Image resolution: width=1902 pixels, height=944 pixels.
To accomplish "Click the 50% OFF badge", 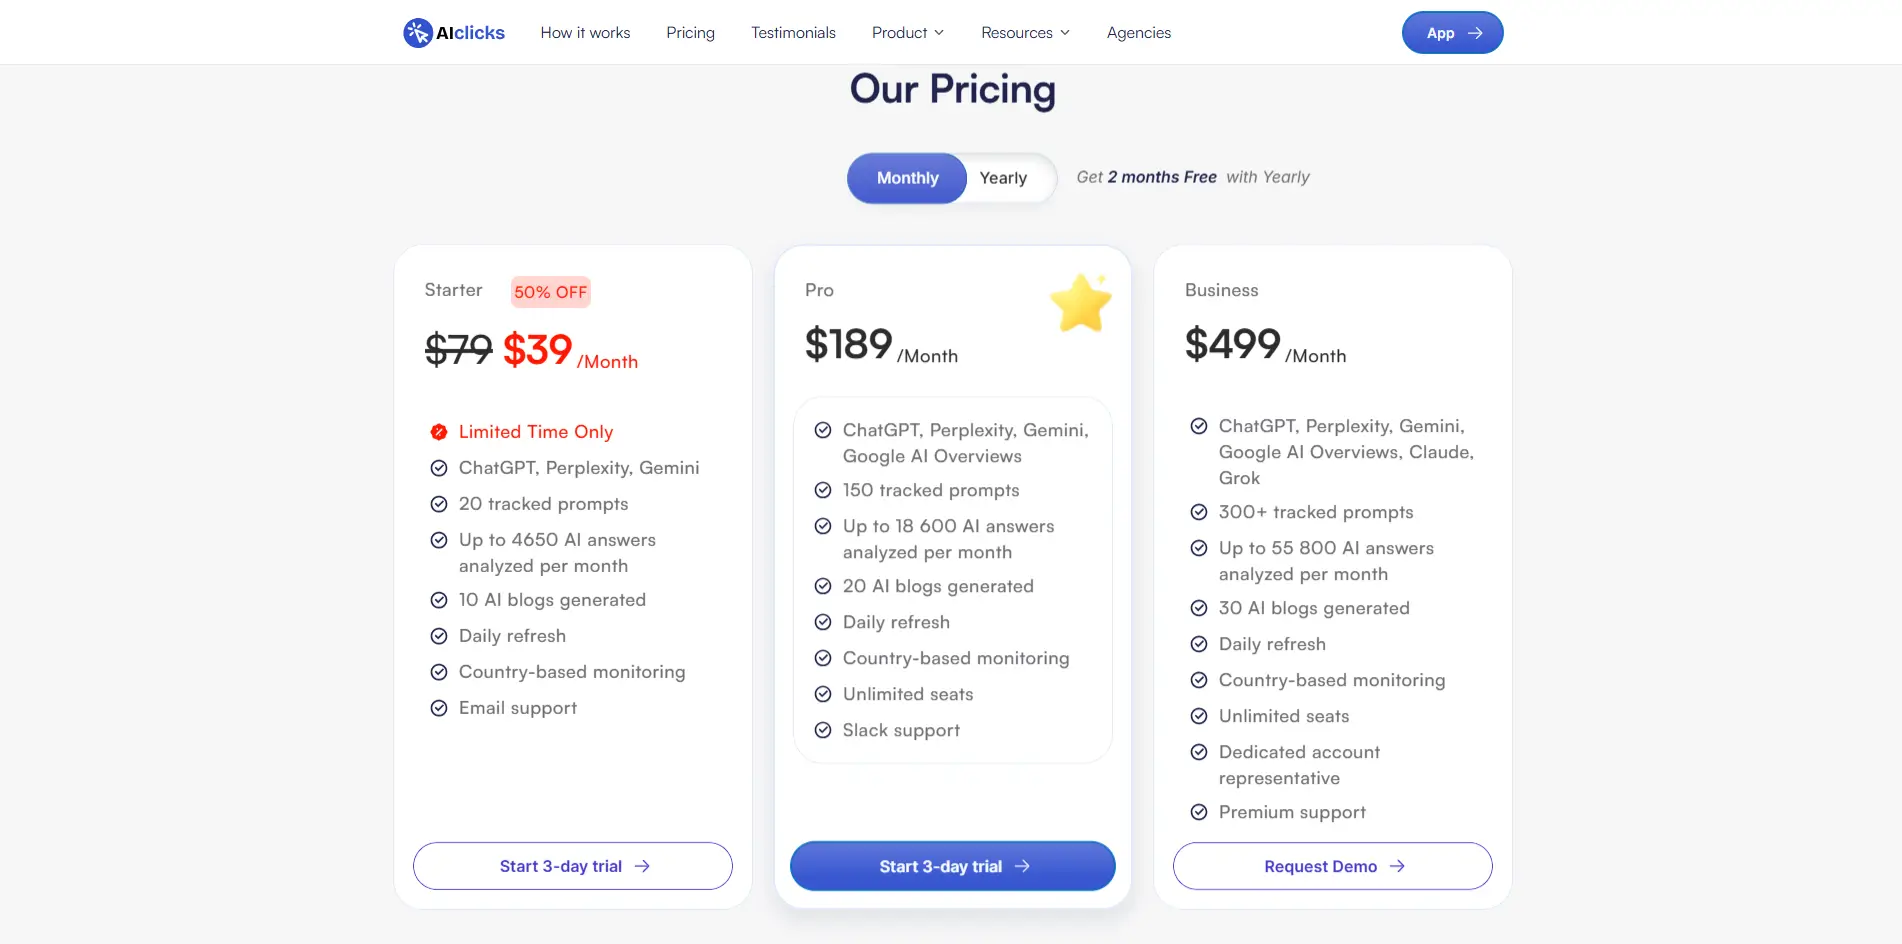I will (550, 292).
